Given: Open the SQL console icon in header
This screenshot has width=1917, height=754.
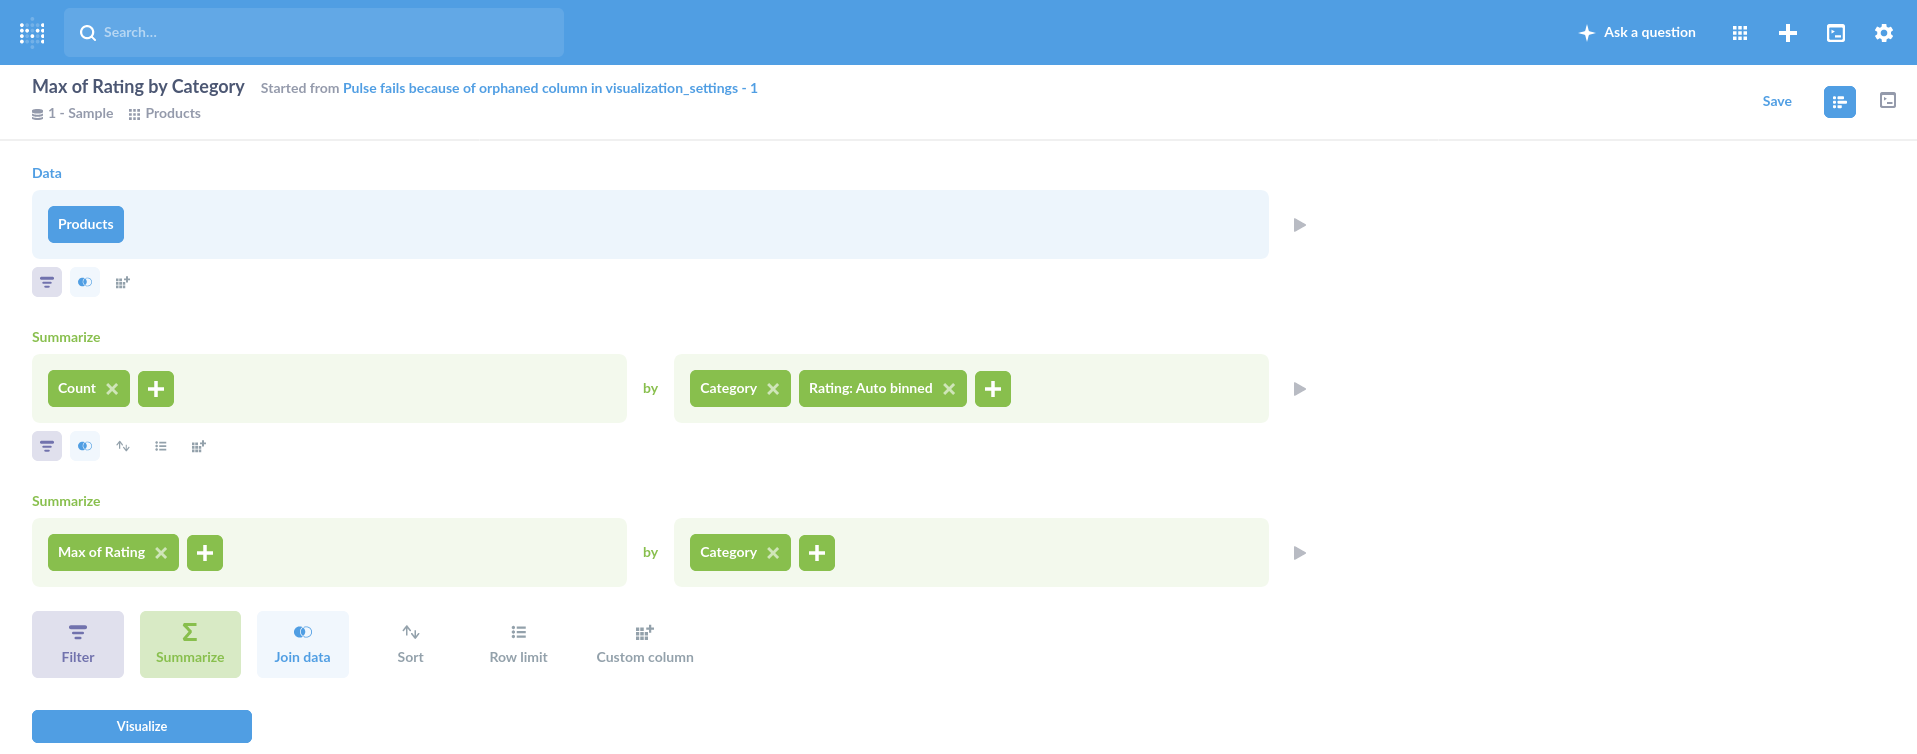Looking at the screenshot, I should click(x=1836, y=33).
